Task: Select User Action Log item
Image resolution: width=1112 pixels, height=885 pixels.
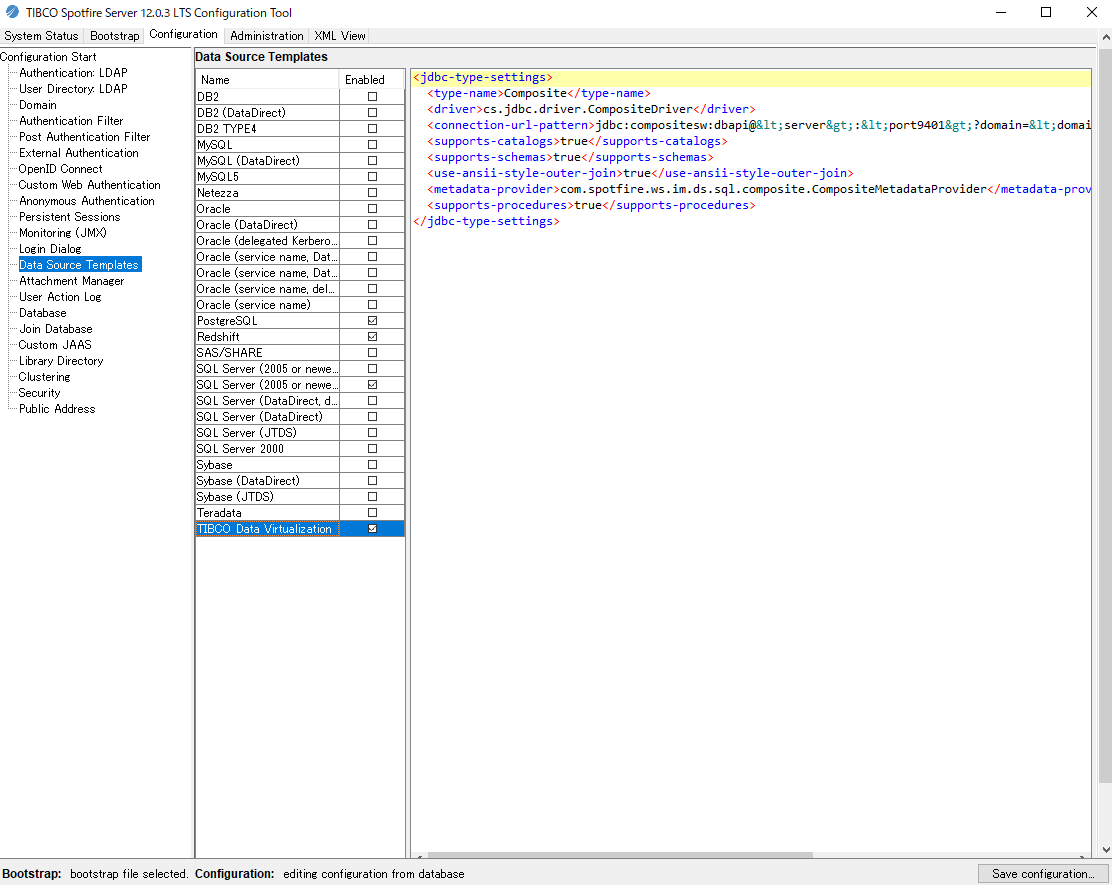Action: [60, 297]
